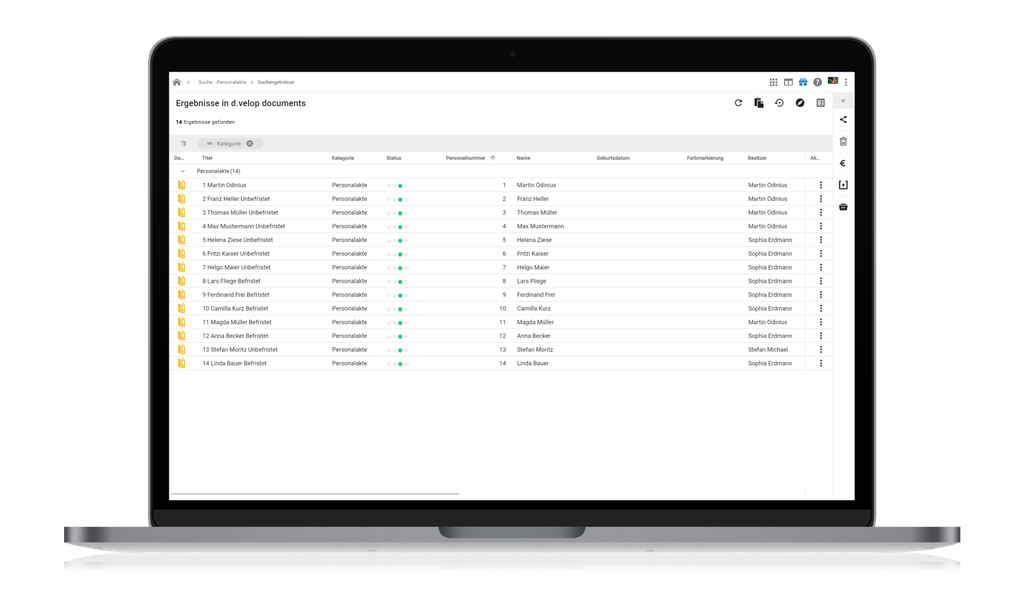This screenshot has width=1024, height=589.
Task: Click the Name column header
Action: click(524, 158)
